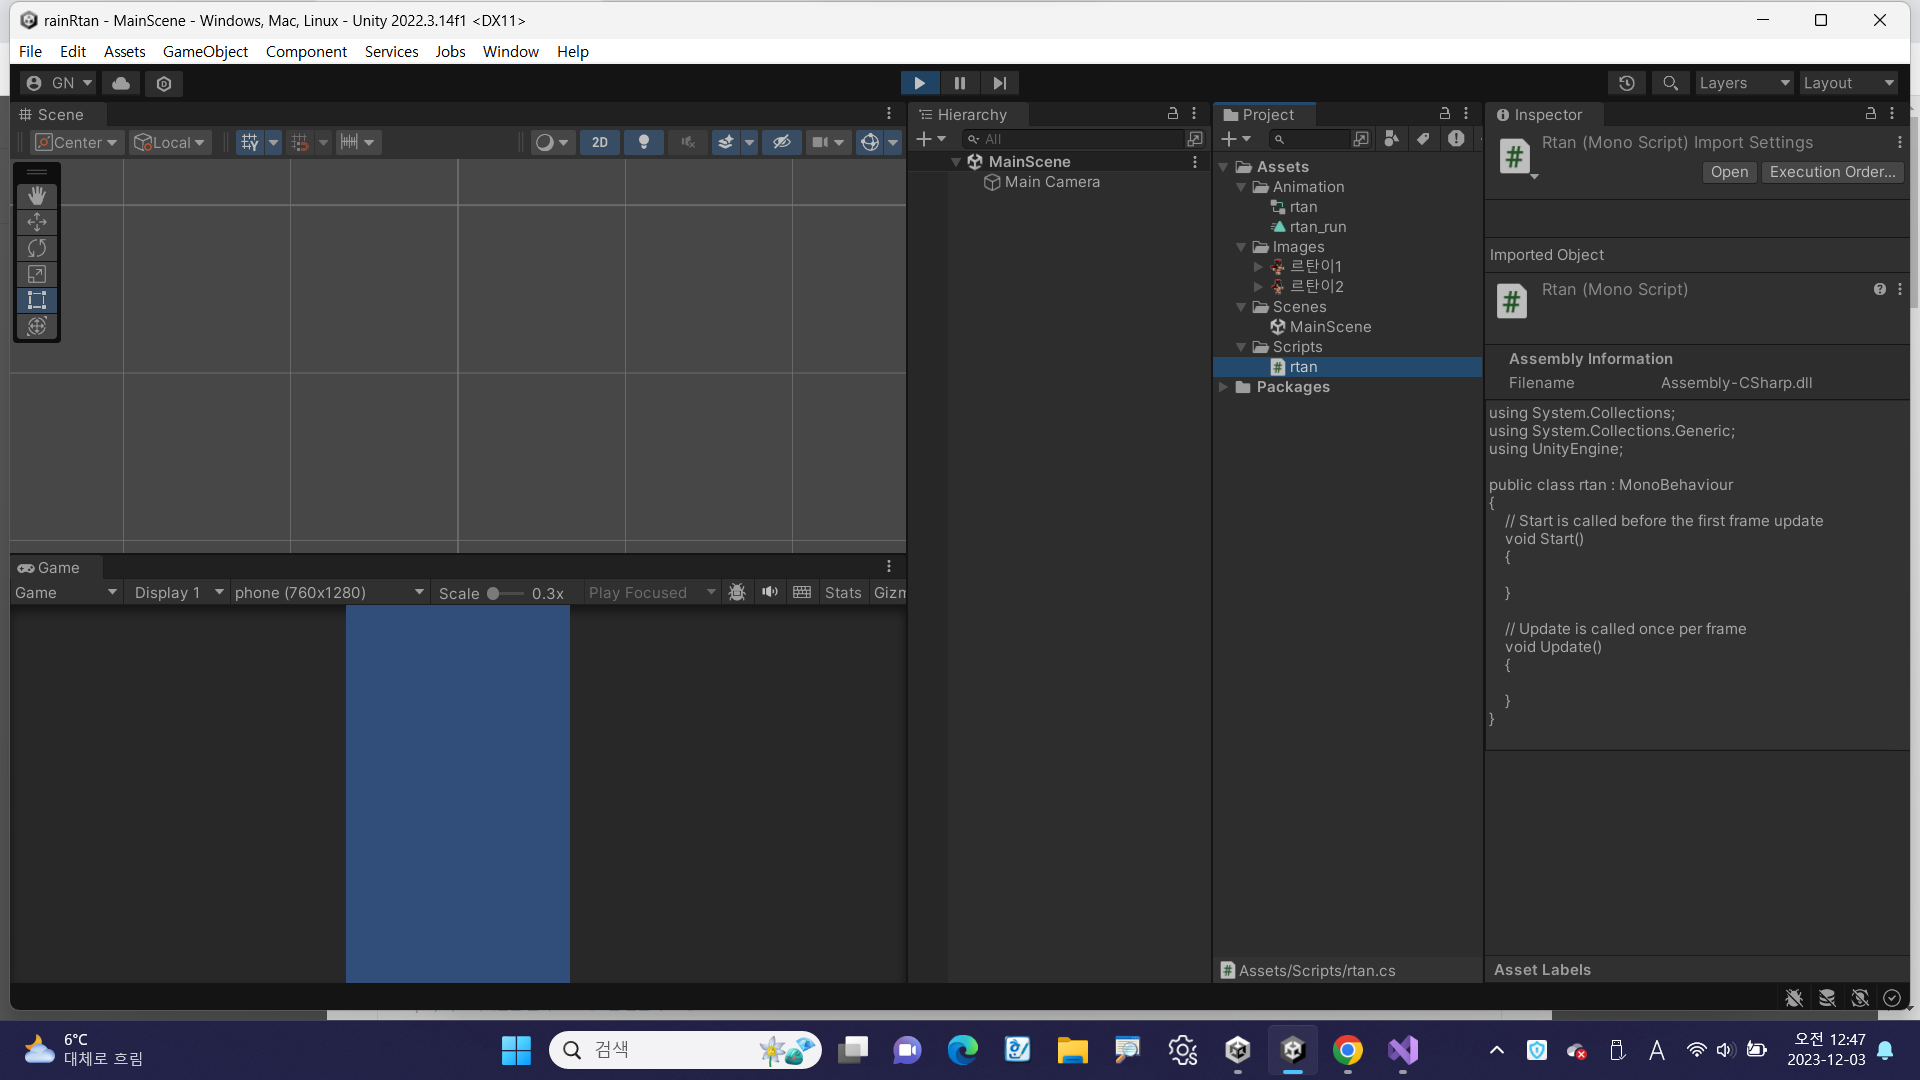Image resolution: width=1920 pixels, height=1080 pixels.
Task: Toggle the Inspector panel lock
Action: (1871, 114)
